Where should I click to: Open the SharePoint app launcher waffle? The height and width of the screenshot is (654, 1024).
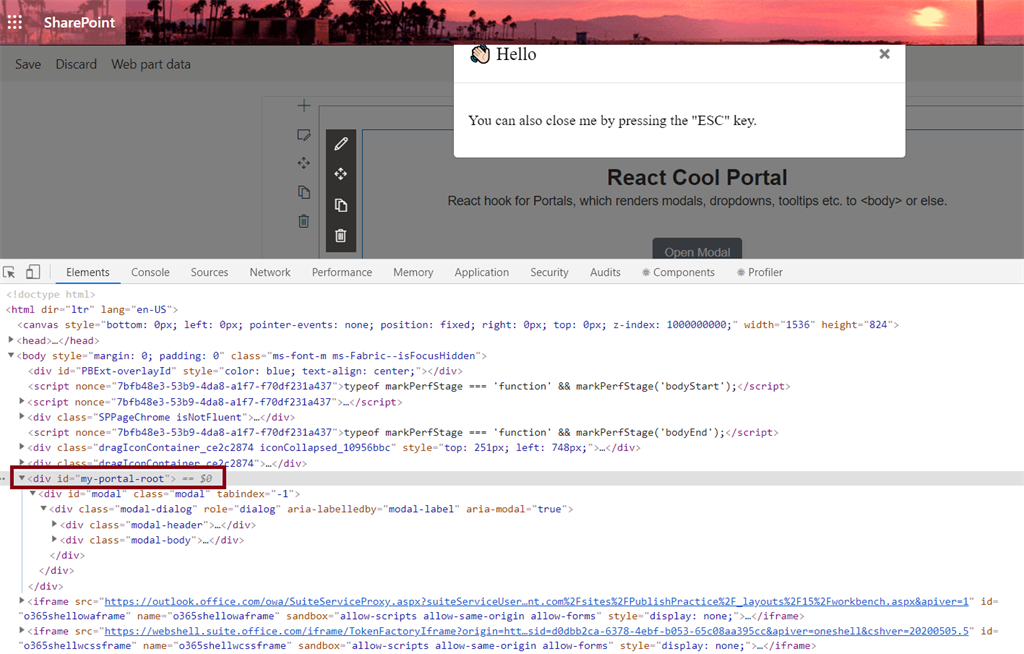[x=14, y=22]
